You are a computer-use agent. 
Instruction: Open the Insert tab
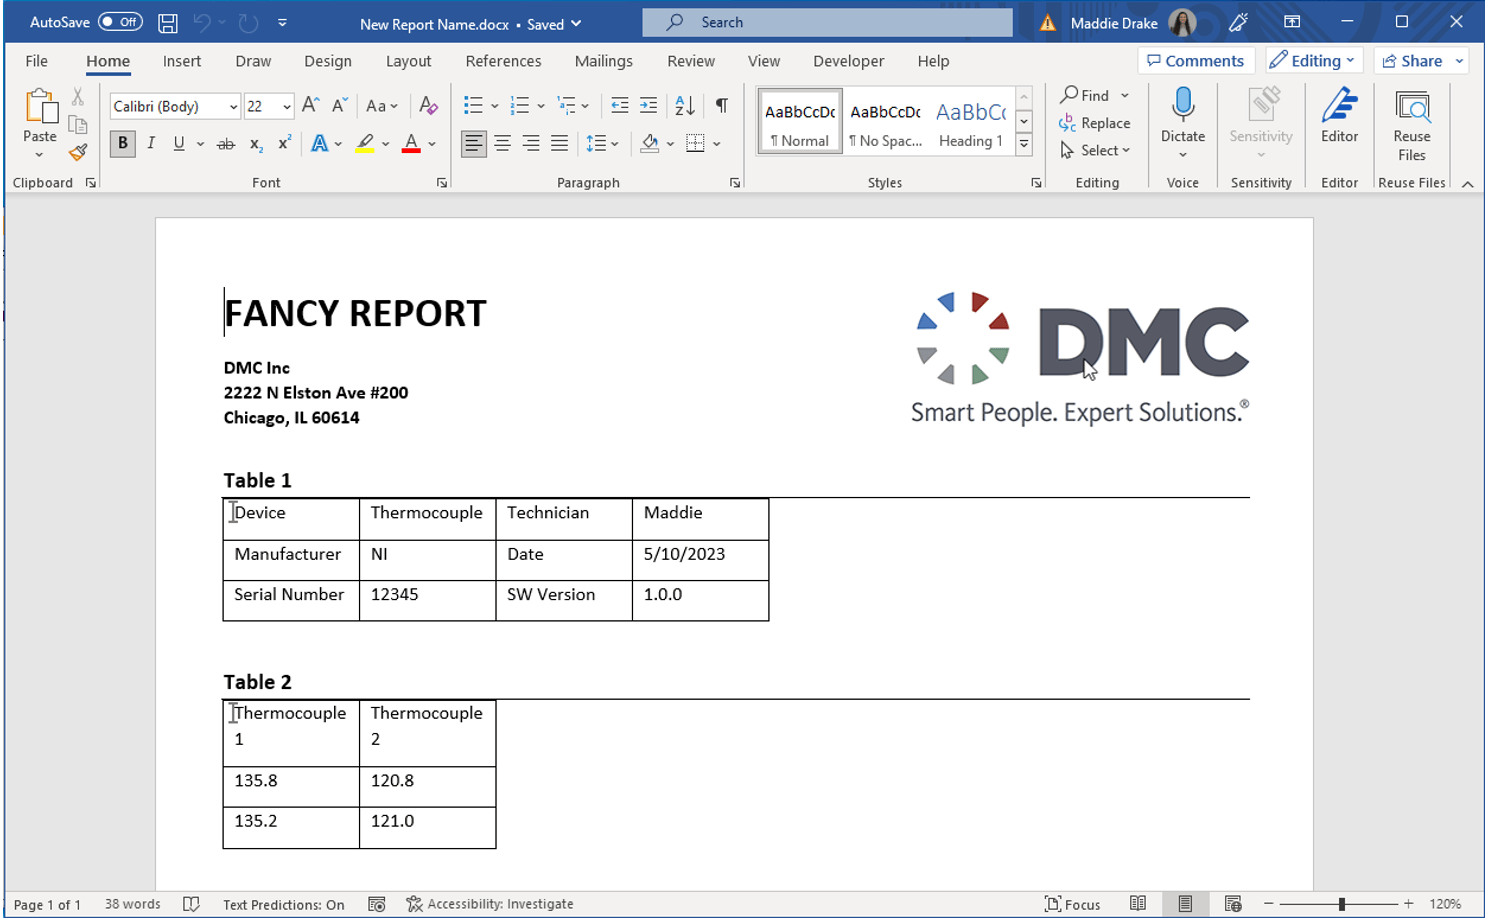182,61
